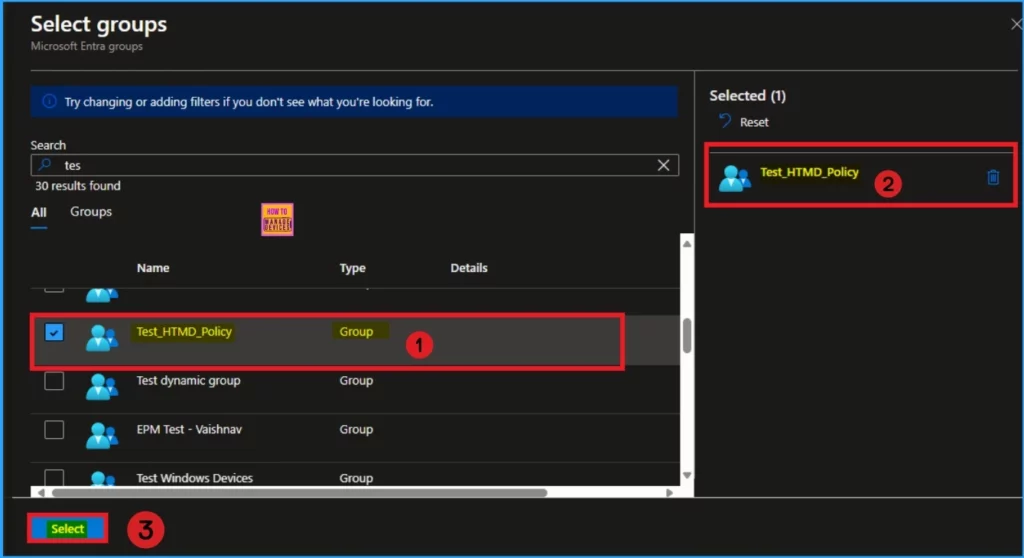This screenshot has width=1024, height=558.
Task: Uncheck the Test_HTMD_Policy checkbox
Action: (54, 332)
